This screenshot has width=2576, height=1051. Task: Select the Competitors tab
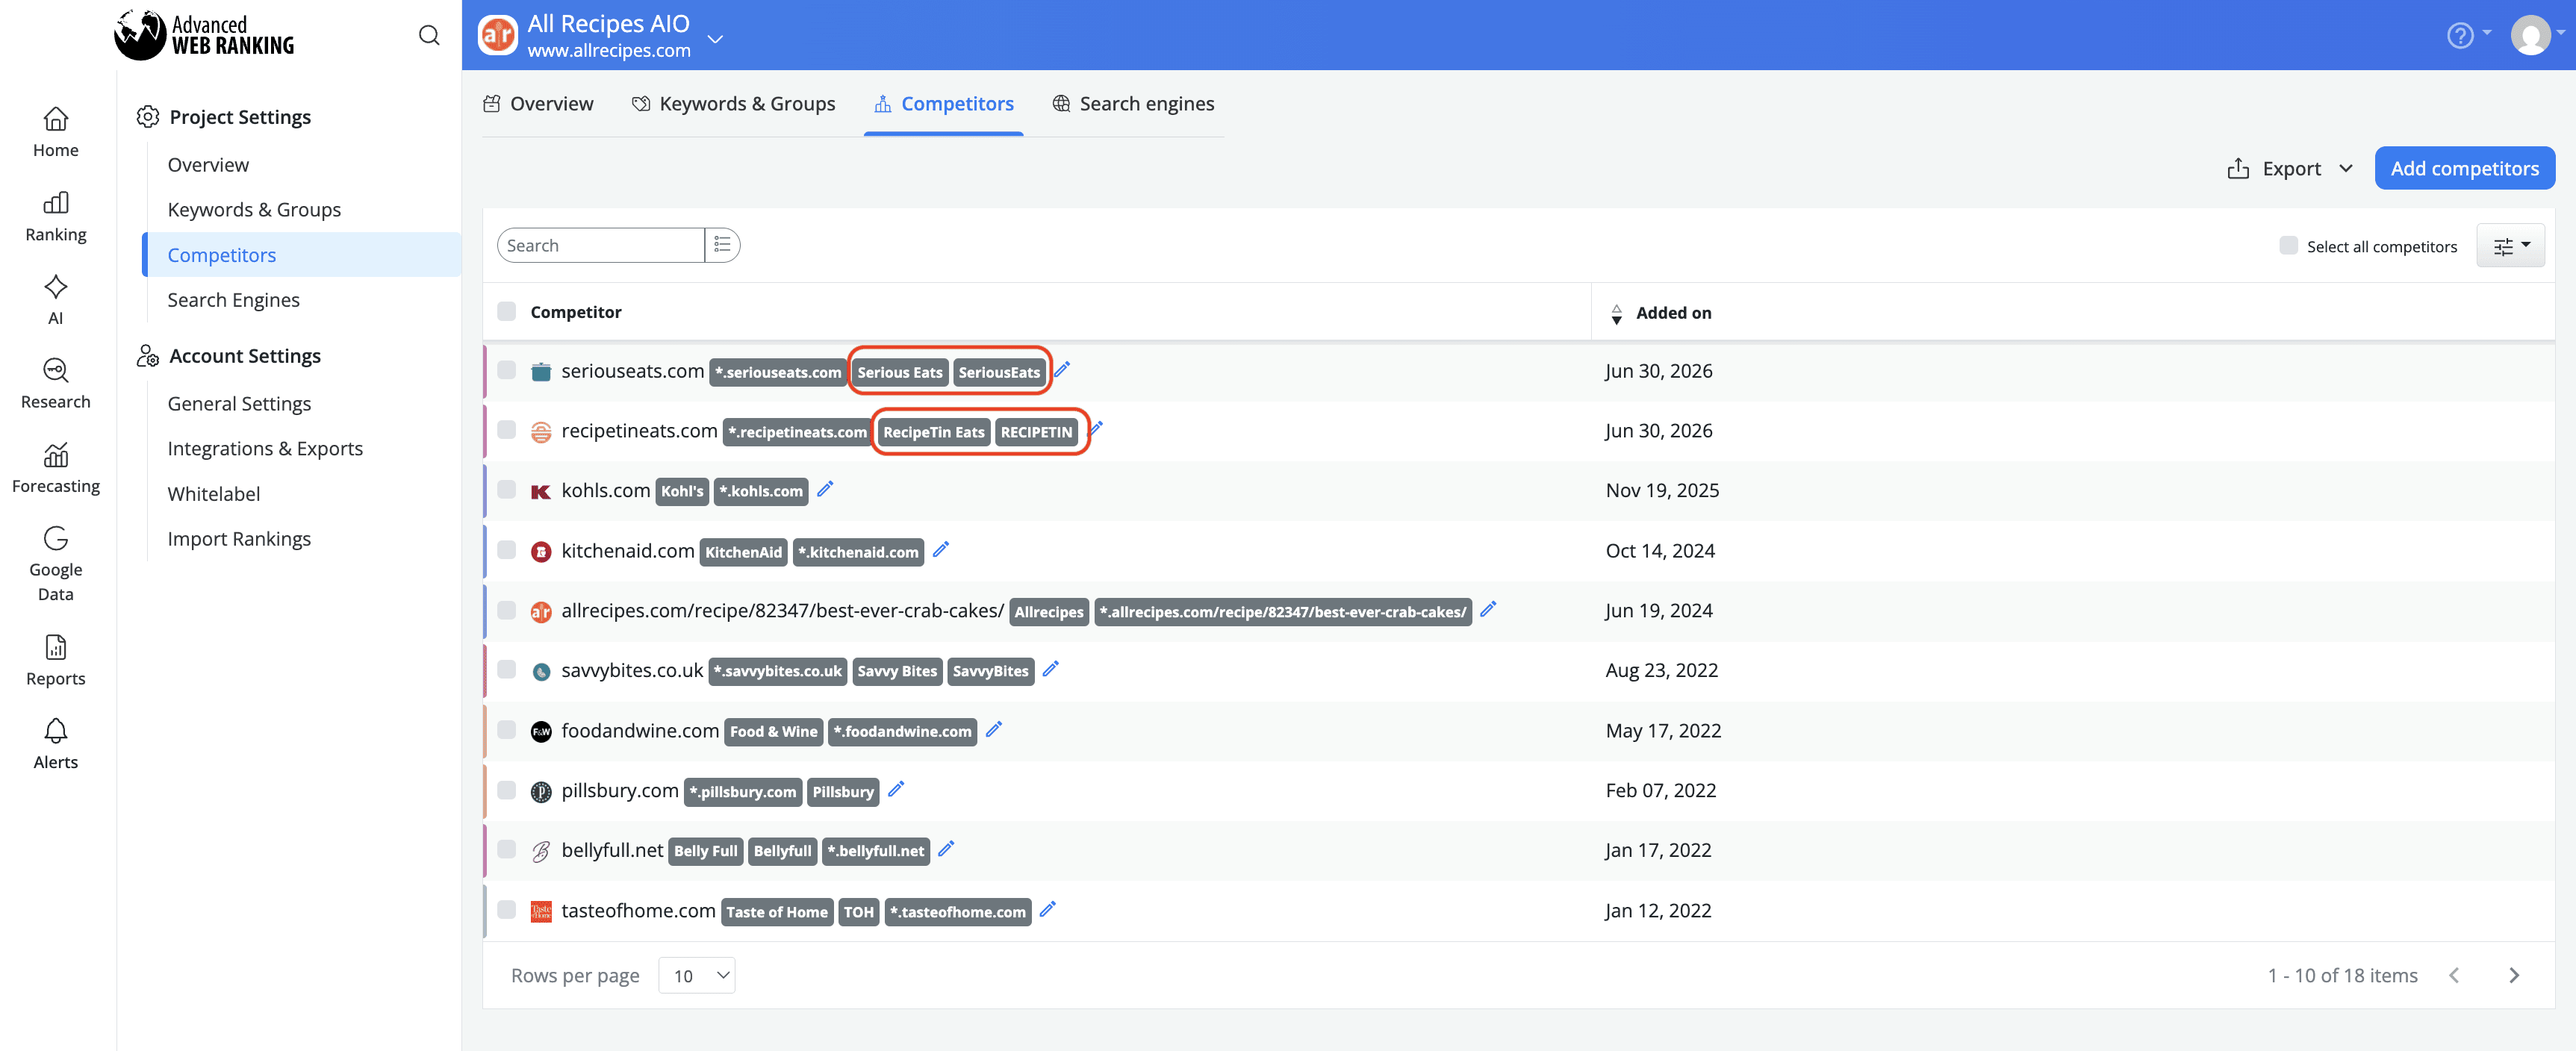coord(944,104)
